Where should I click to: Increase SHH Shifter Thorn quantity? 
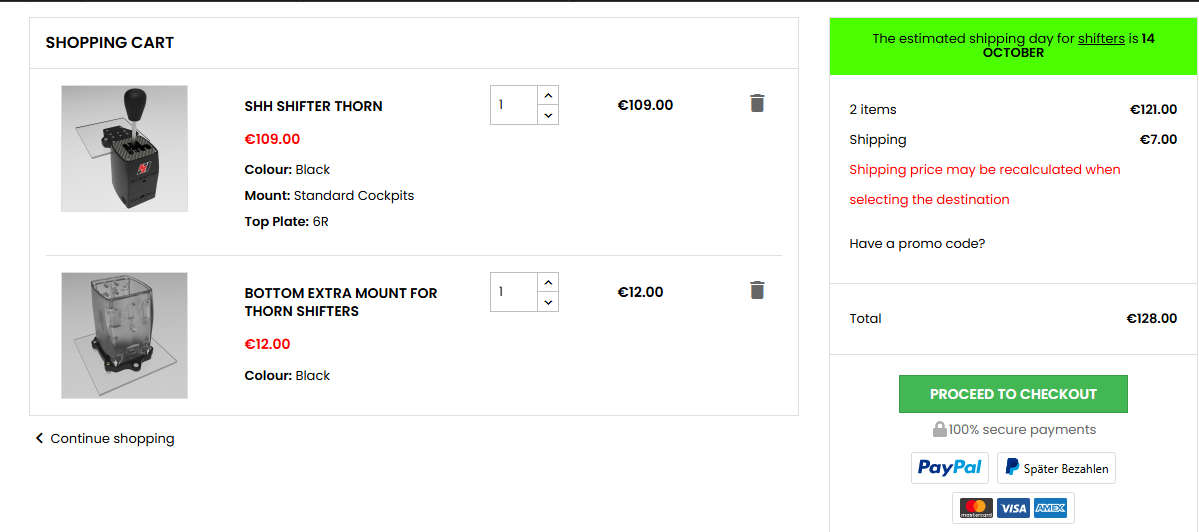point(547,95)
